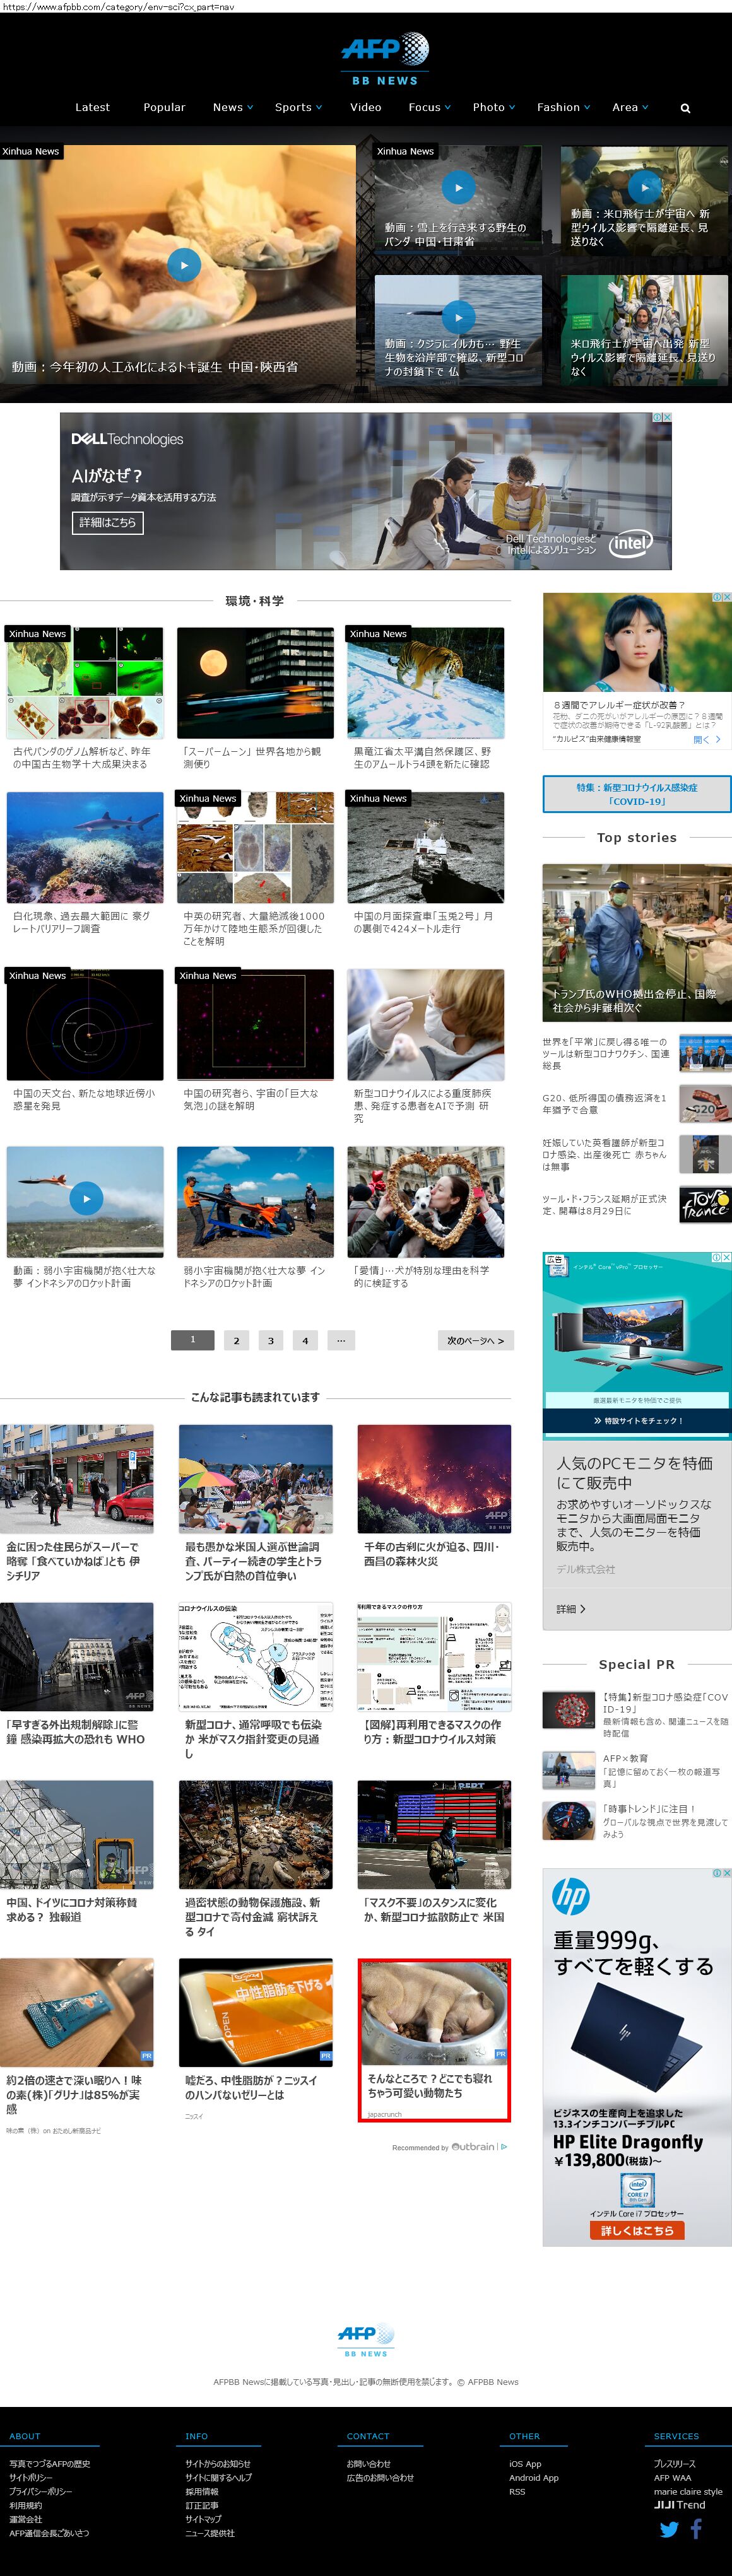The height and width of the screenshot is (2576, 732).
Task: Open the COVID-19 special feature banner link
Action: pos(636,794)
